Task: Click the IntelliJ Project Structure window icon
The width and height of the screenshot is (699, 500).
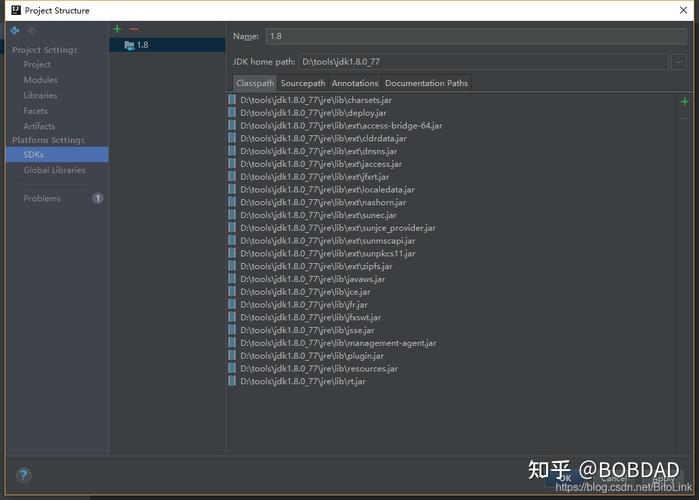Action: [16, 10]
